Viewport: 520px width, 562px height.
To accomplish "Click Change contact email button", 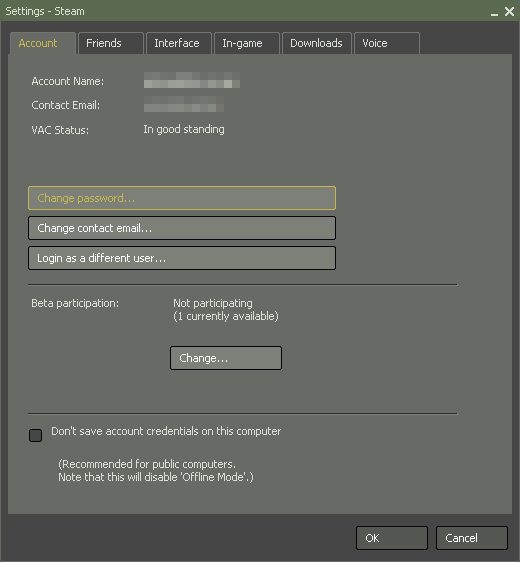I will pos(182,228).
